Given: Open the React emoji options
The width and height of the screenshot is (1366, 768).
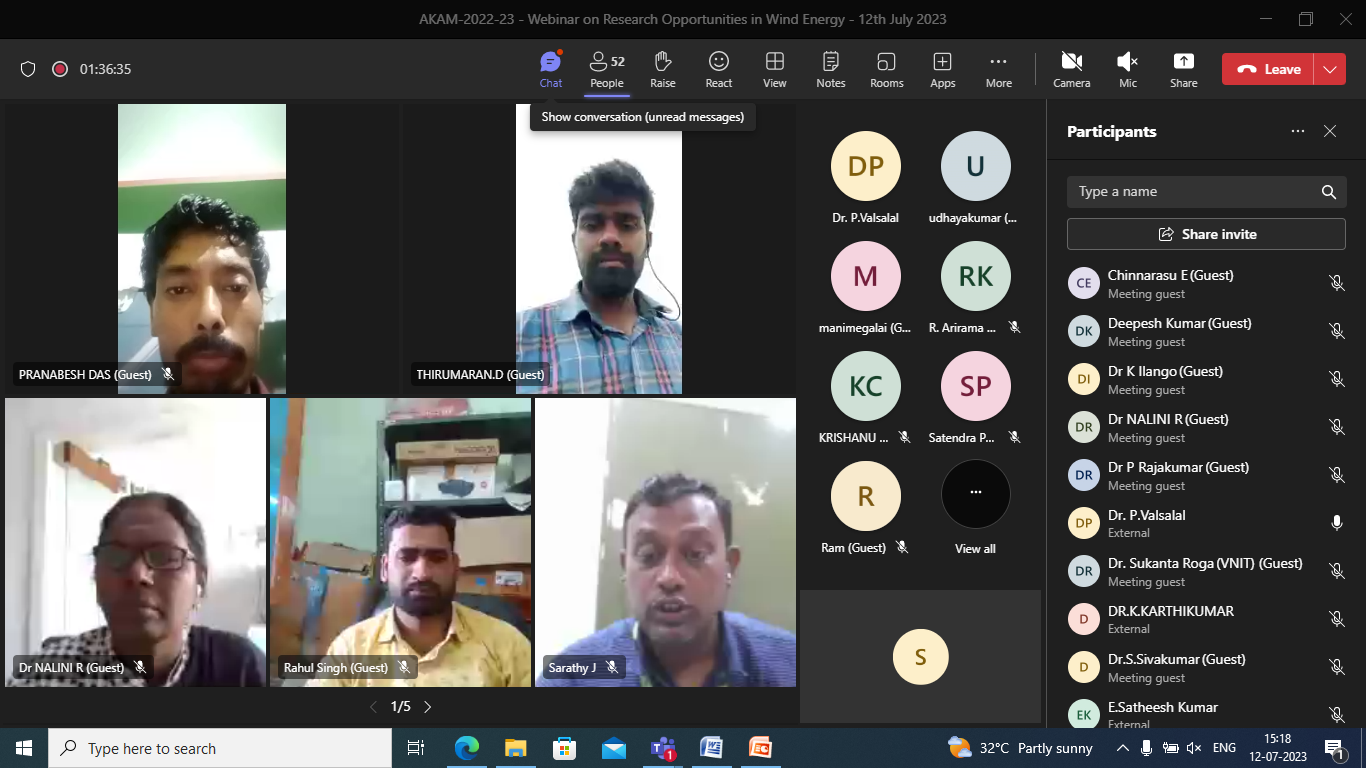Looking at the screenshot, I should point(718,69).
